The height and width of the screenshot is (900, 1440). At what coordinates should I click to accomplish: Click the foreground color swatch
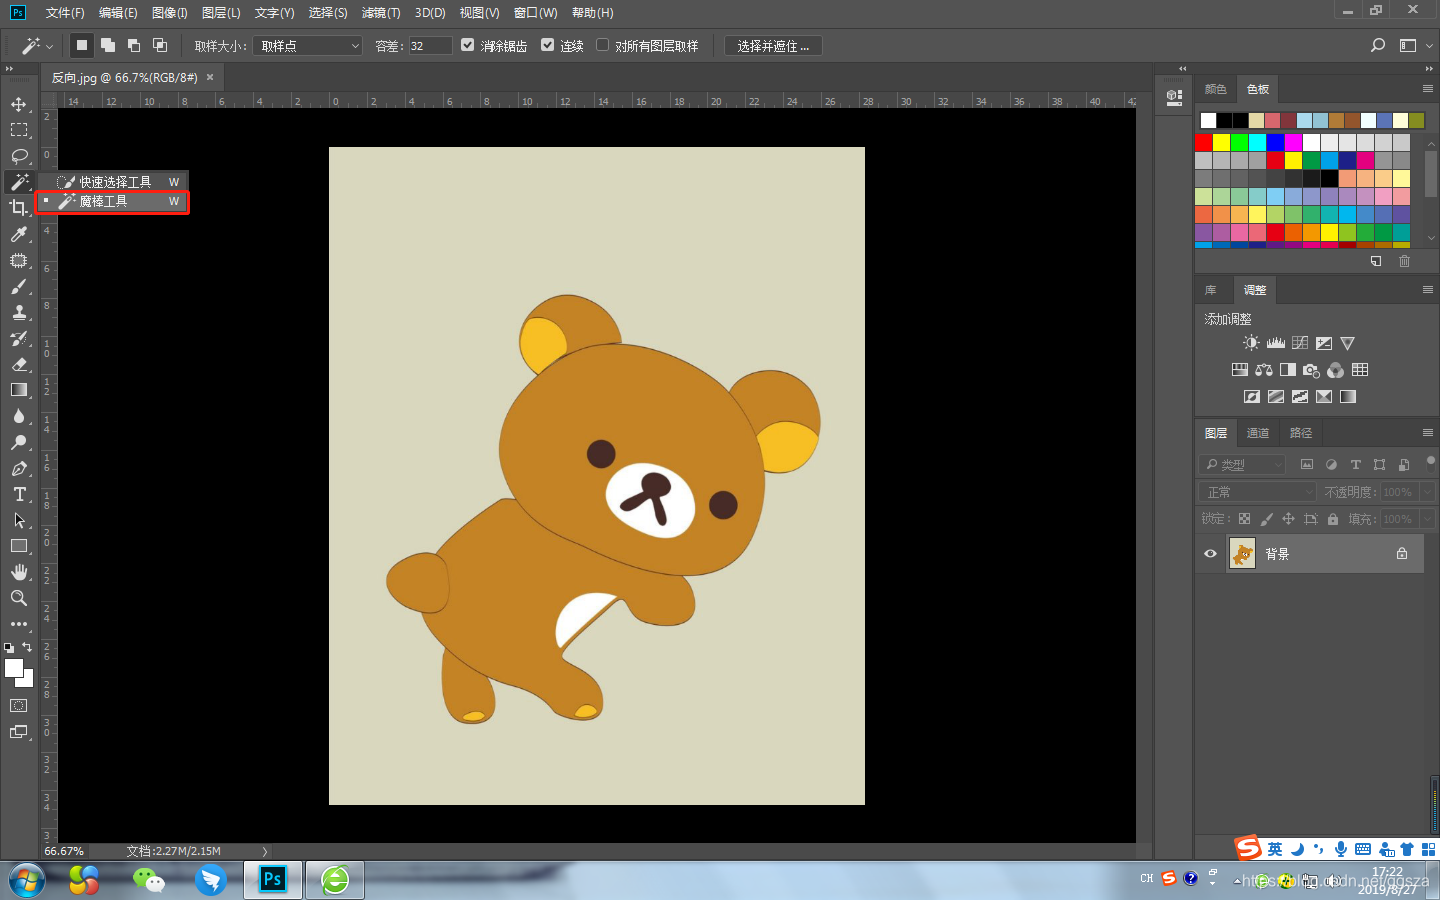[x=14, y=669]
